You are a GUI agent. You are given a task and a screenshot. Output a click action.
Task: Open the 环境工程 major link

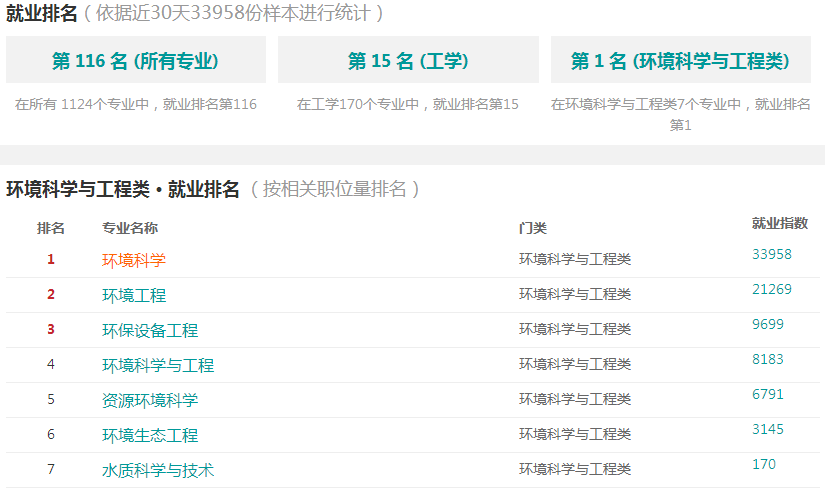pyautogui.click(x=134, y=295)
